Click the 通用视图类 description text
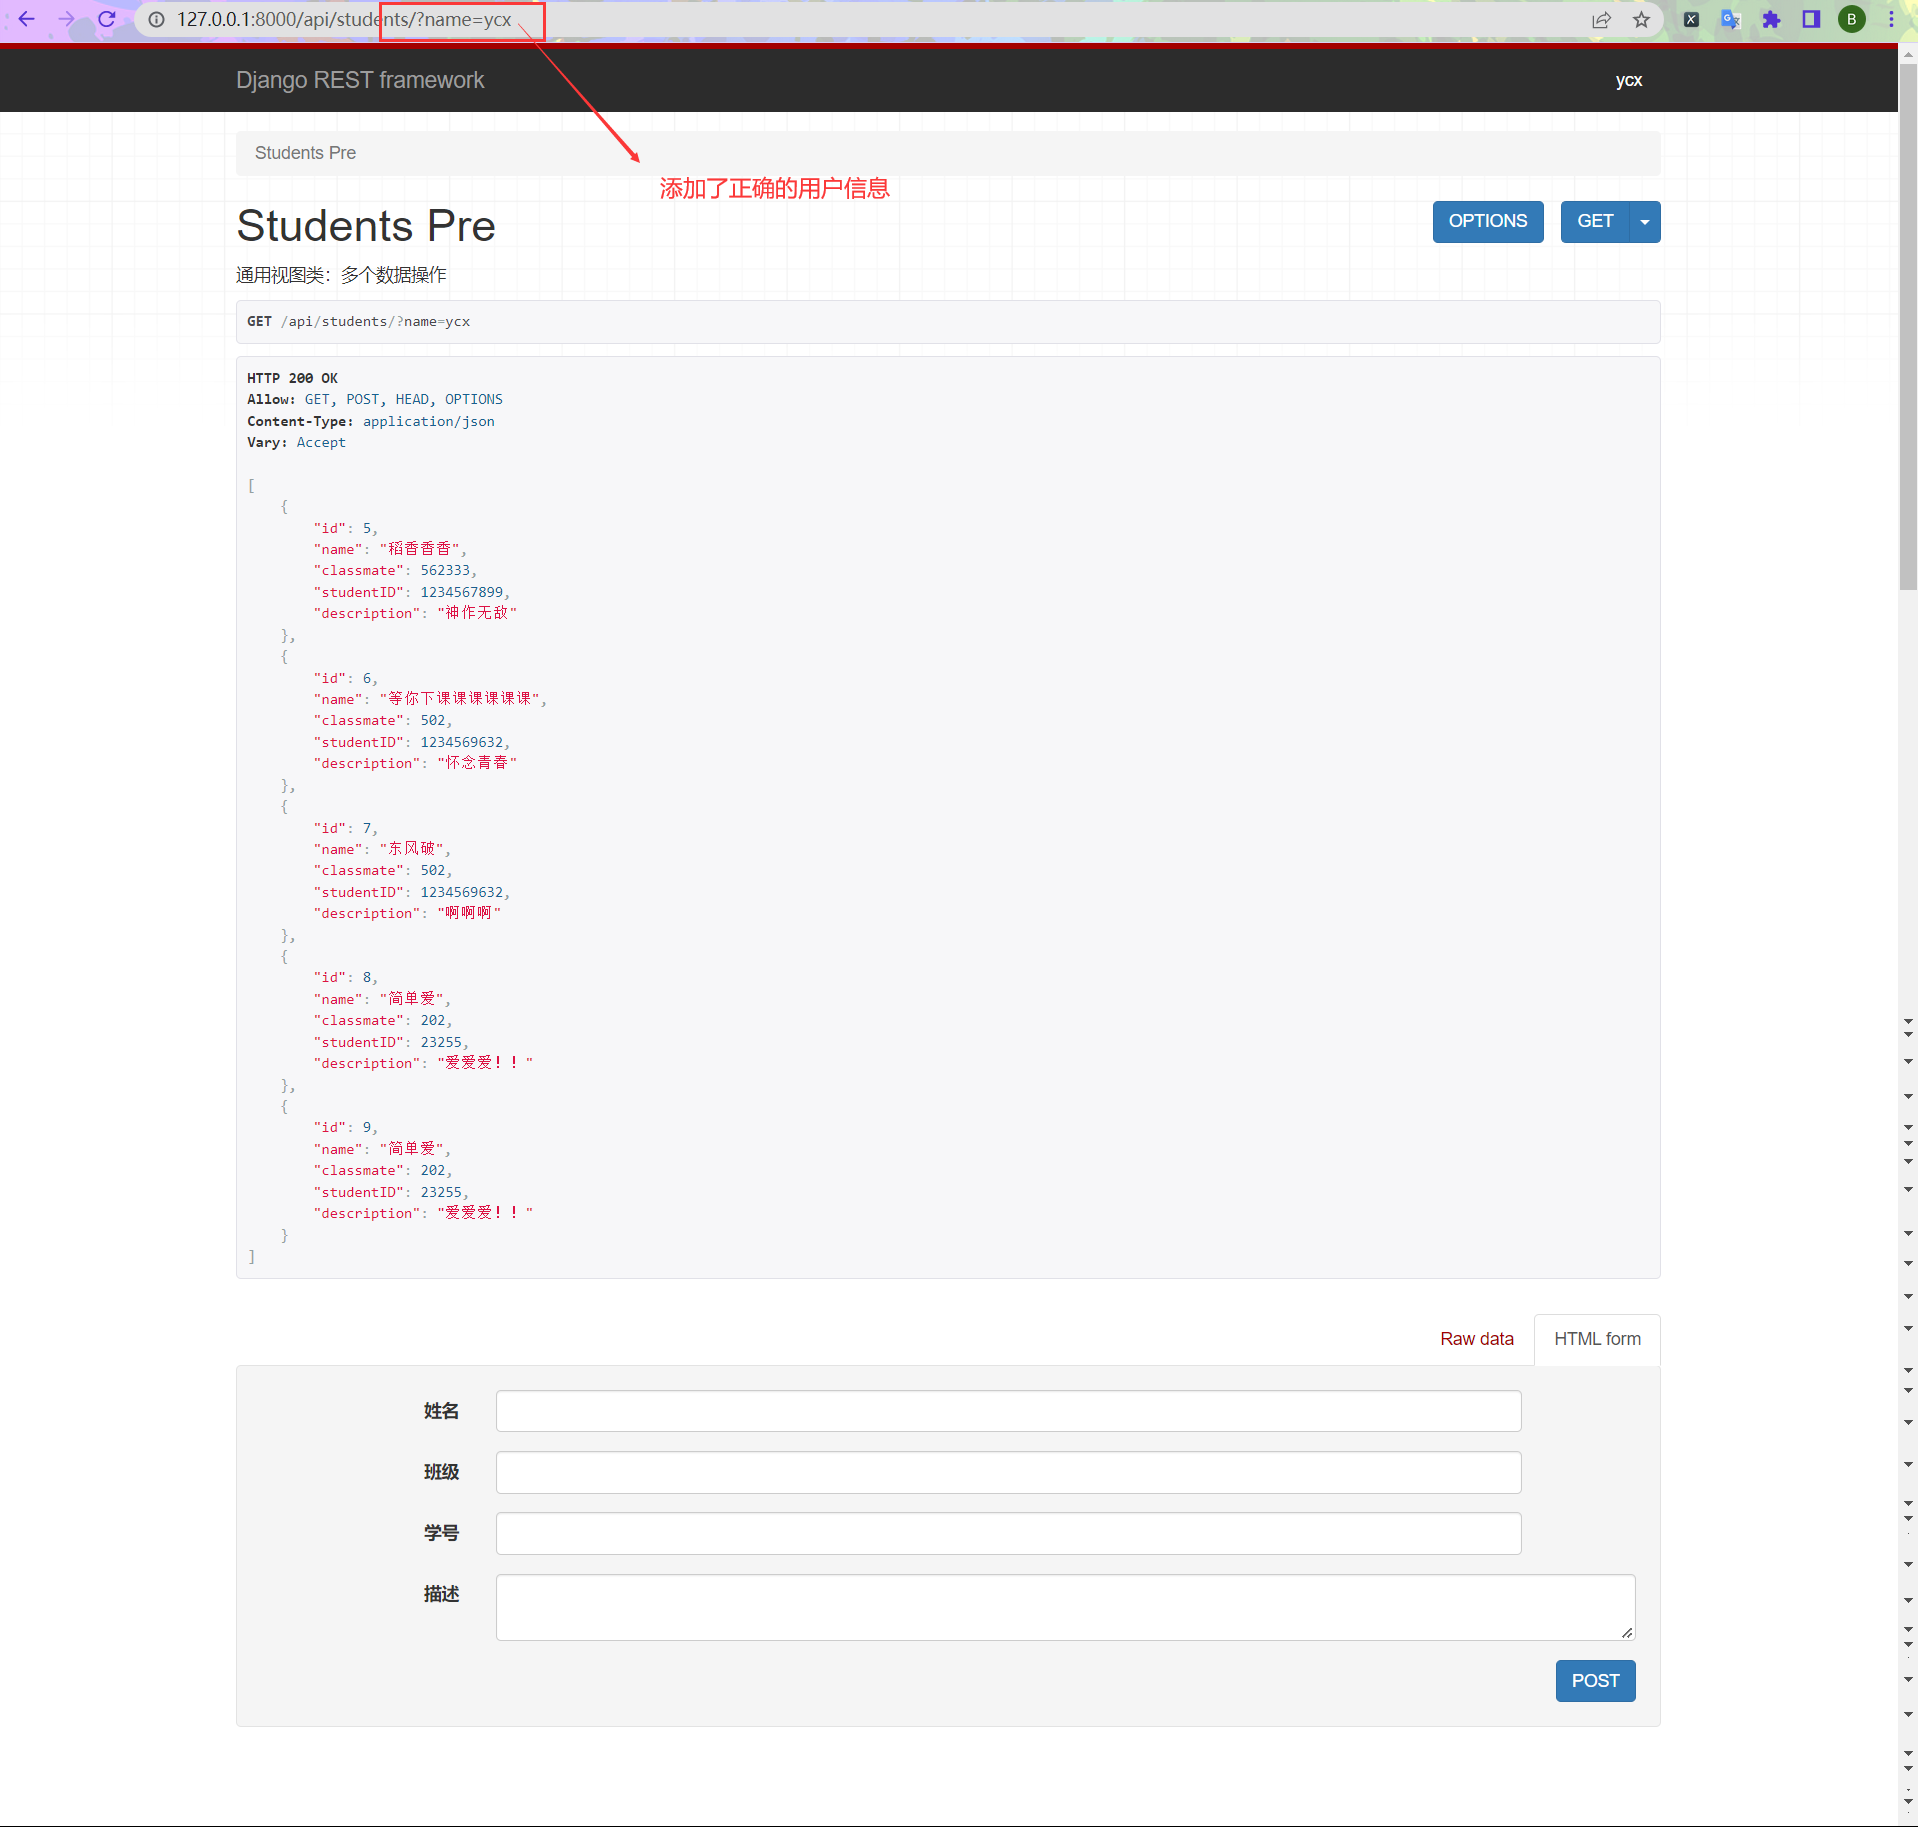The image size is (1918, 1827). click(341, 275)
